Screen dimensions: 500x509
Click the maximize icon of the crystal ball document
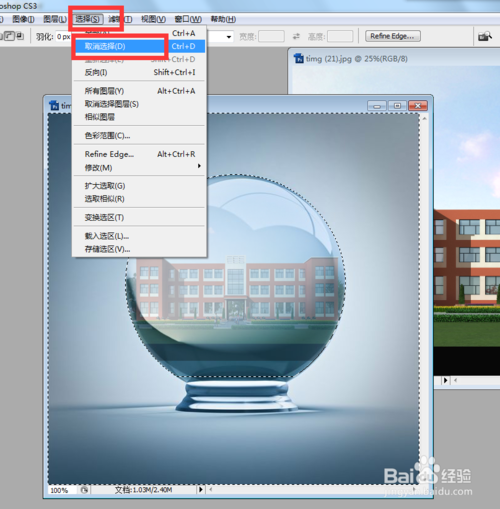click(397, 106)
